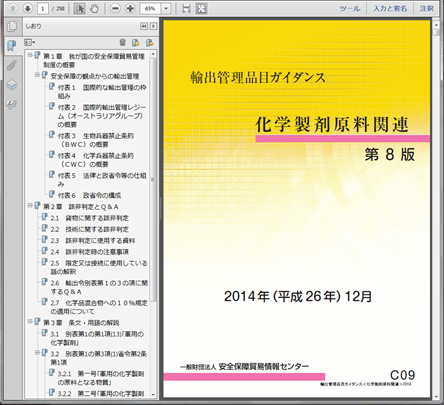Delete selected bookmark with trash icon

click(x=122, y=43)
